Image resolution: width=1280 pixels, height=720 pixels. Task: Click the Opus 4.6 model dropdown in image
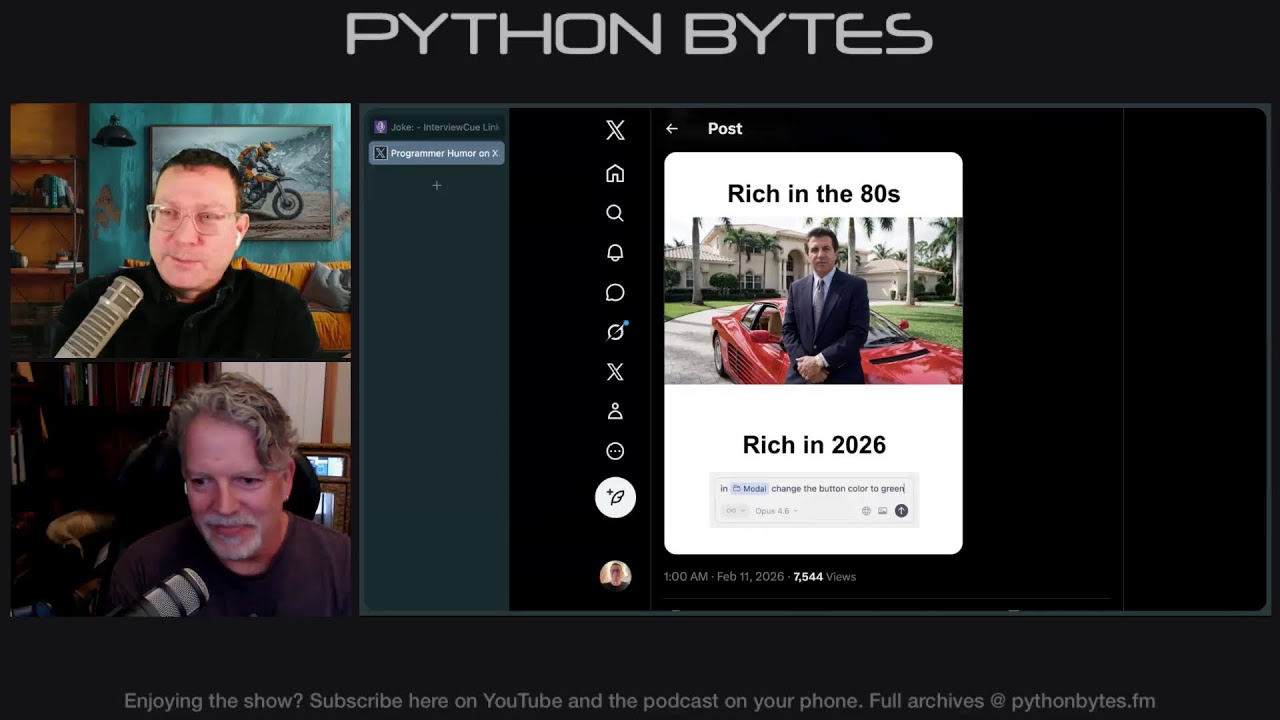click(775, 511)
